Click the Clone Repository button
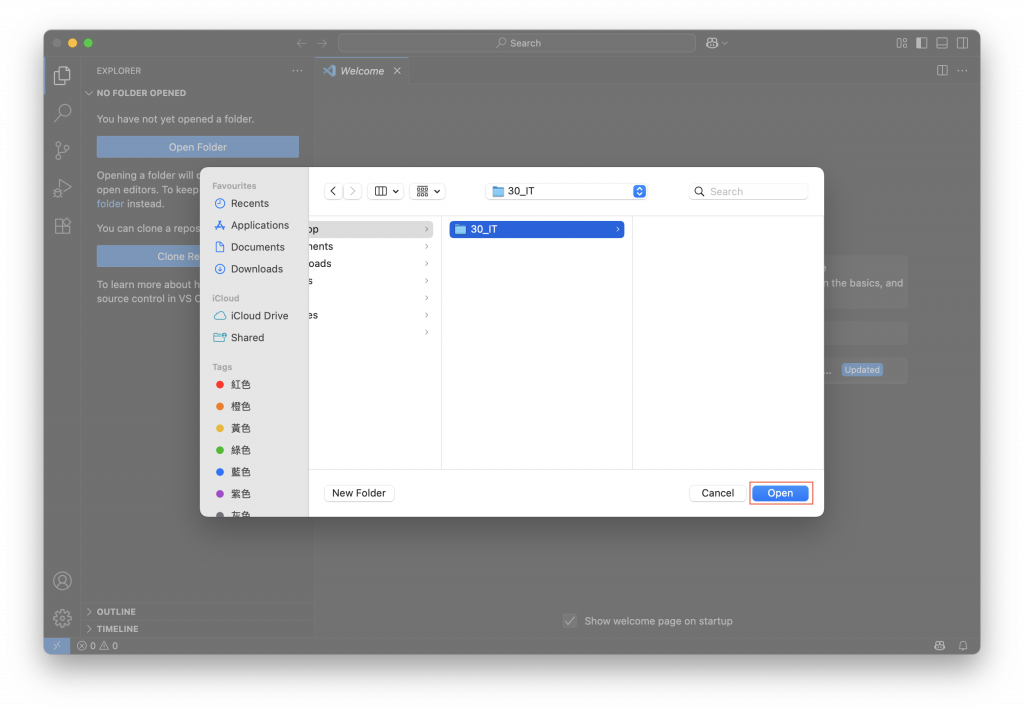1024x712 pixels. pyautogui.click(x=148, y=256)
